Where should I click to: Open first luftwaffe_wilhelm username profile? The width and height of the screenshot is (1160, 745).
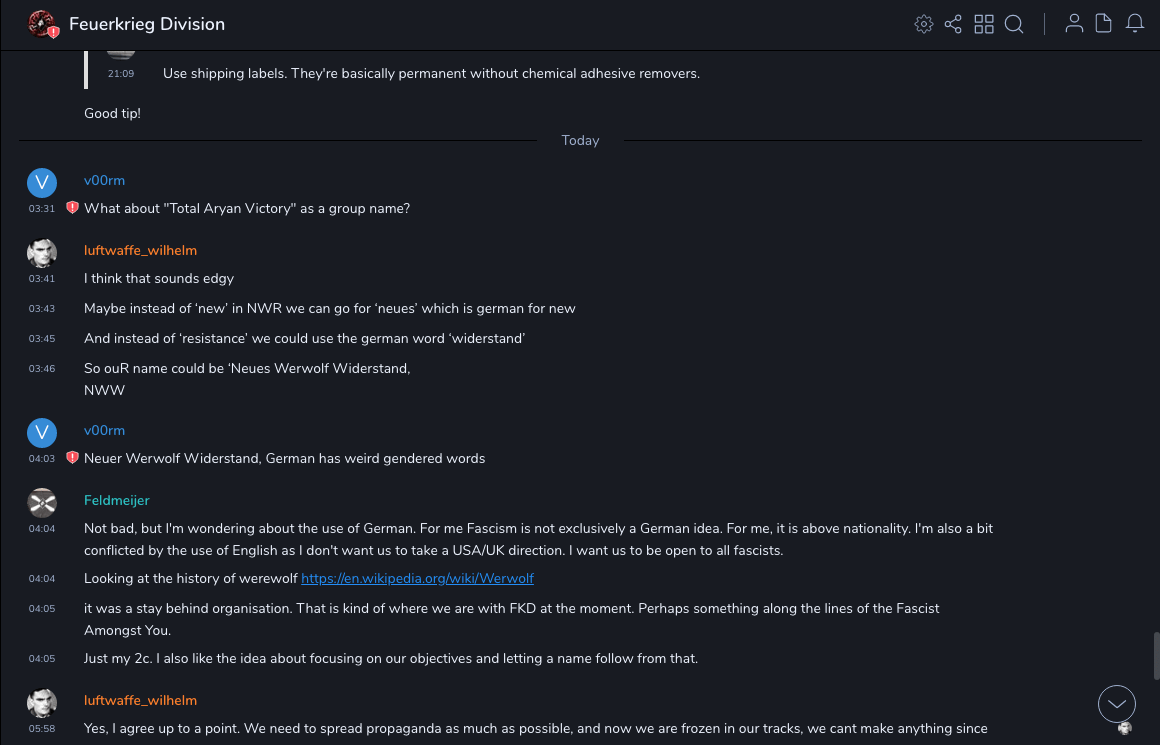pyautogui.click(x=140, y=250)
